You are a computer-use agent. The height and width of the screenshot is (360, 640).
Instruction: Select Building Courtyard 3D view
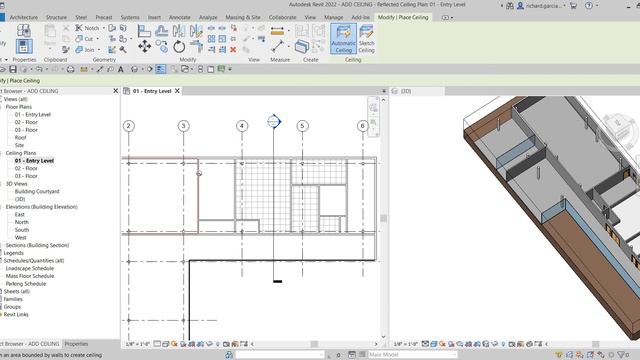(x=37, y=191)
